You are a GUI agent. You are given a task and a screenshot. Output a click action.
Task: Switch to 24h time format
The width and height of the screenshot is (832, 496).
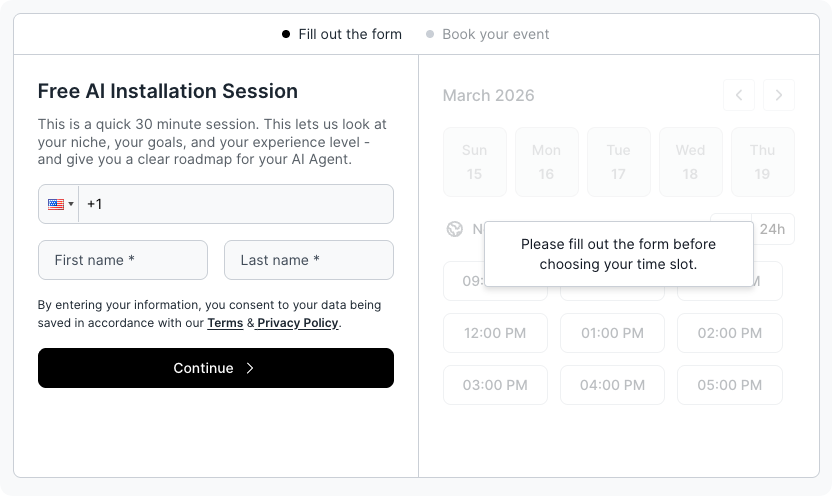772,229
